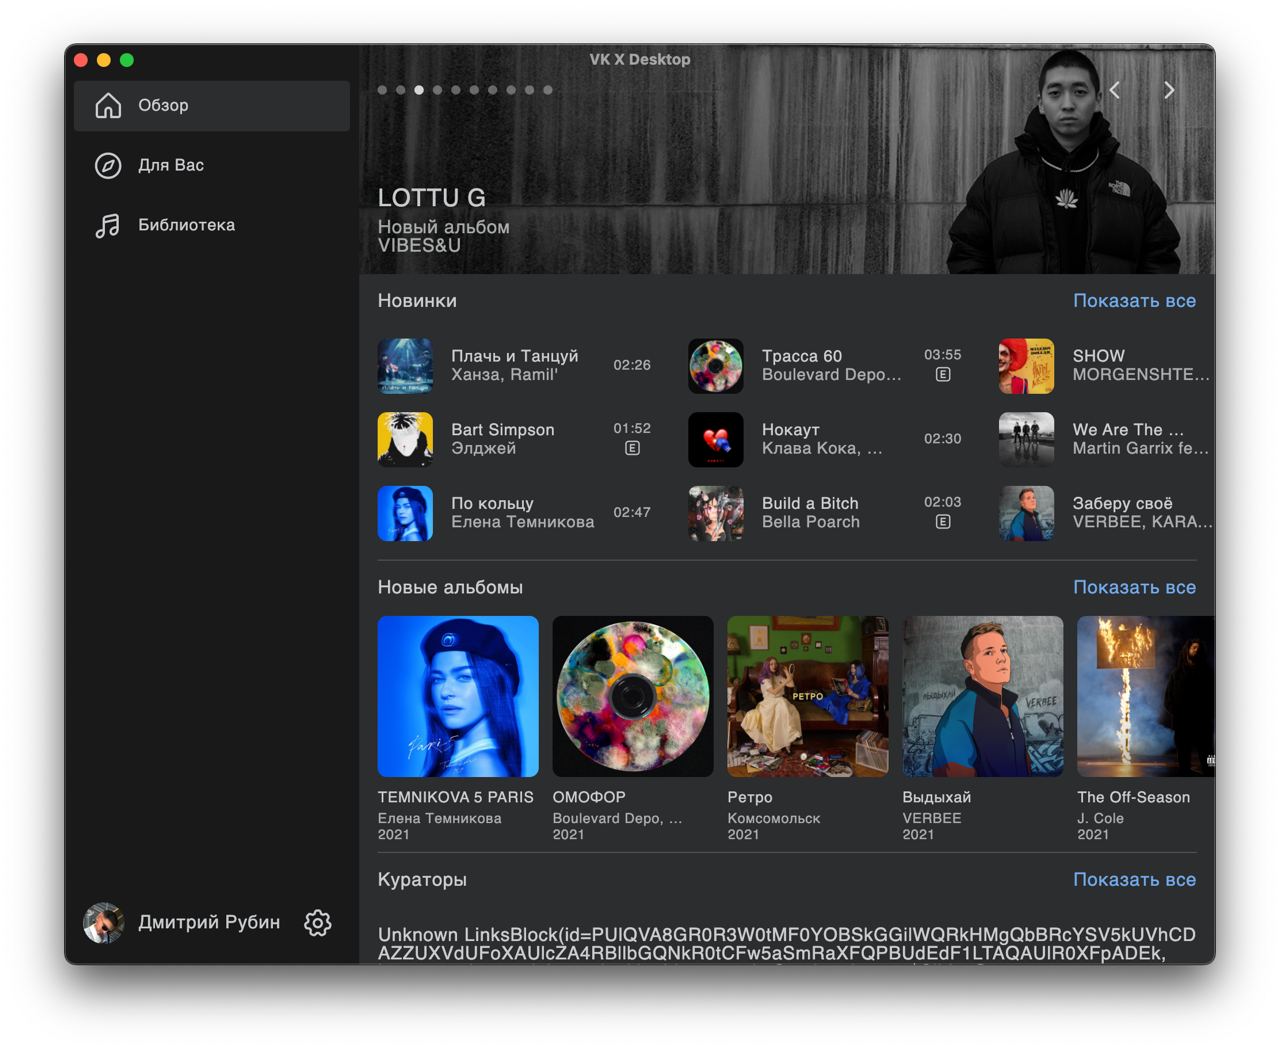Open TEMNIKOVA 5 PARIS album cover
The image size is (1280, 1050).
[458, 696]
